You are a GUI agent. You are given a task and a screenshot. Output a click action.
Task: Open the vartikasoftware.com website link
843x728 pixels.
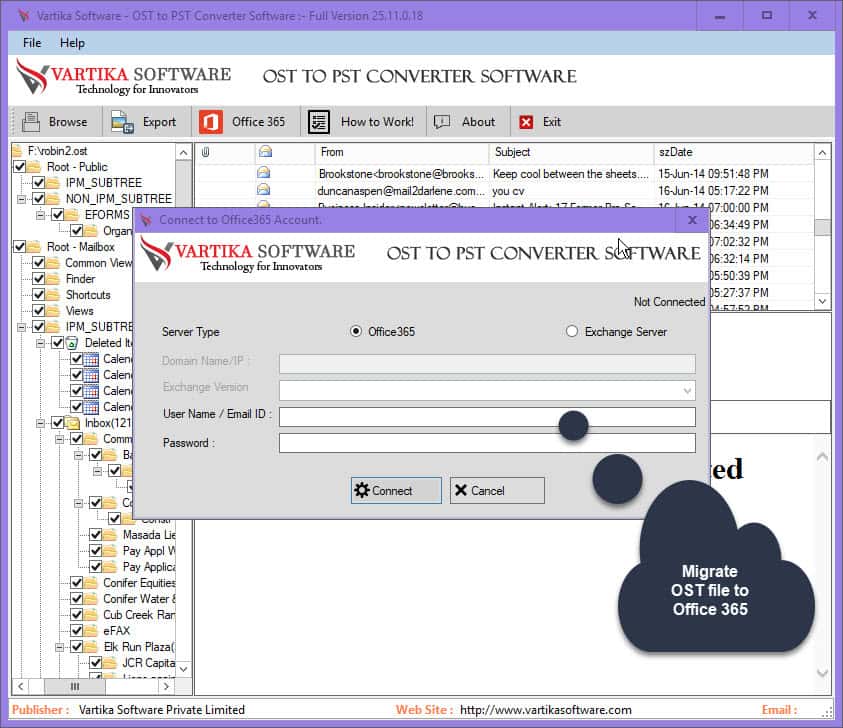[x=545, y=710]
